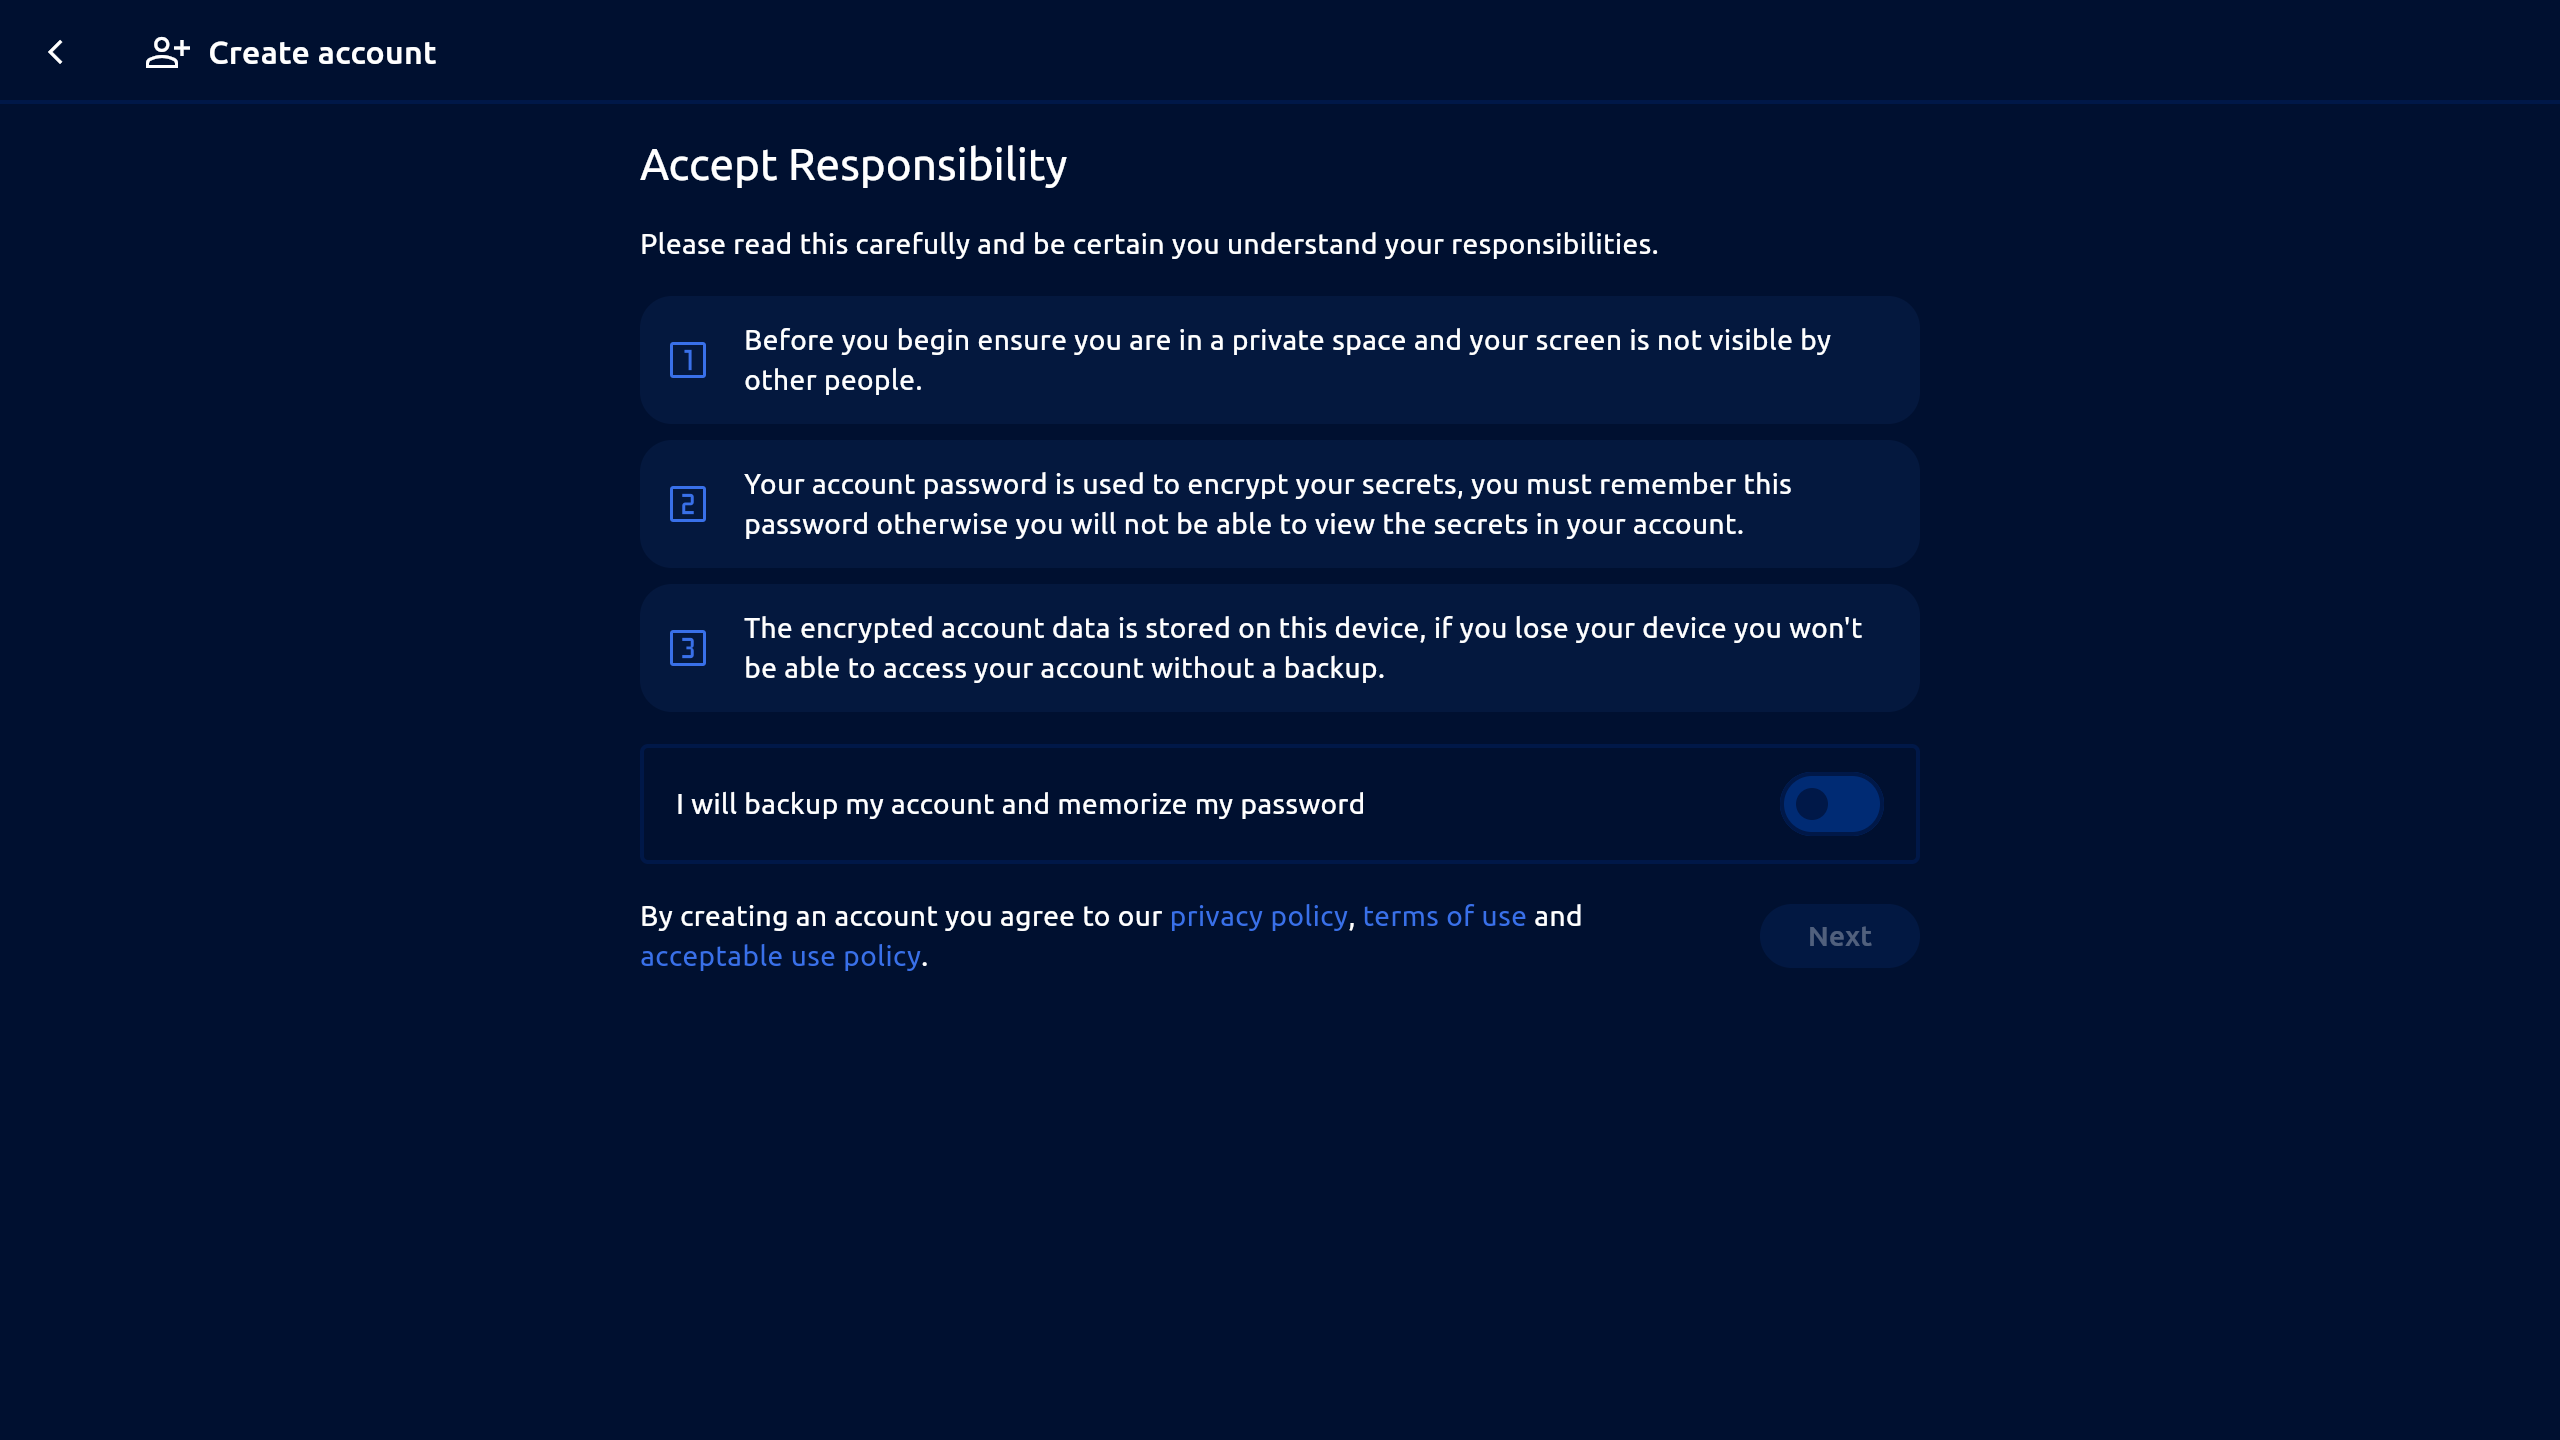Viewport: 2560px width, 1440px height.
Task: Select the private space warning text
Action: pyautogui.click(x=1287, y=360)
